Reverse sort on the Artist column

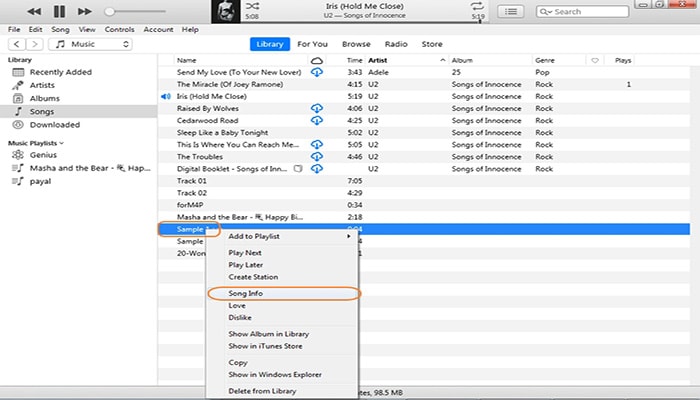[x=407, y=60]
